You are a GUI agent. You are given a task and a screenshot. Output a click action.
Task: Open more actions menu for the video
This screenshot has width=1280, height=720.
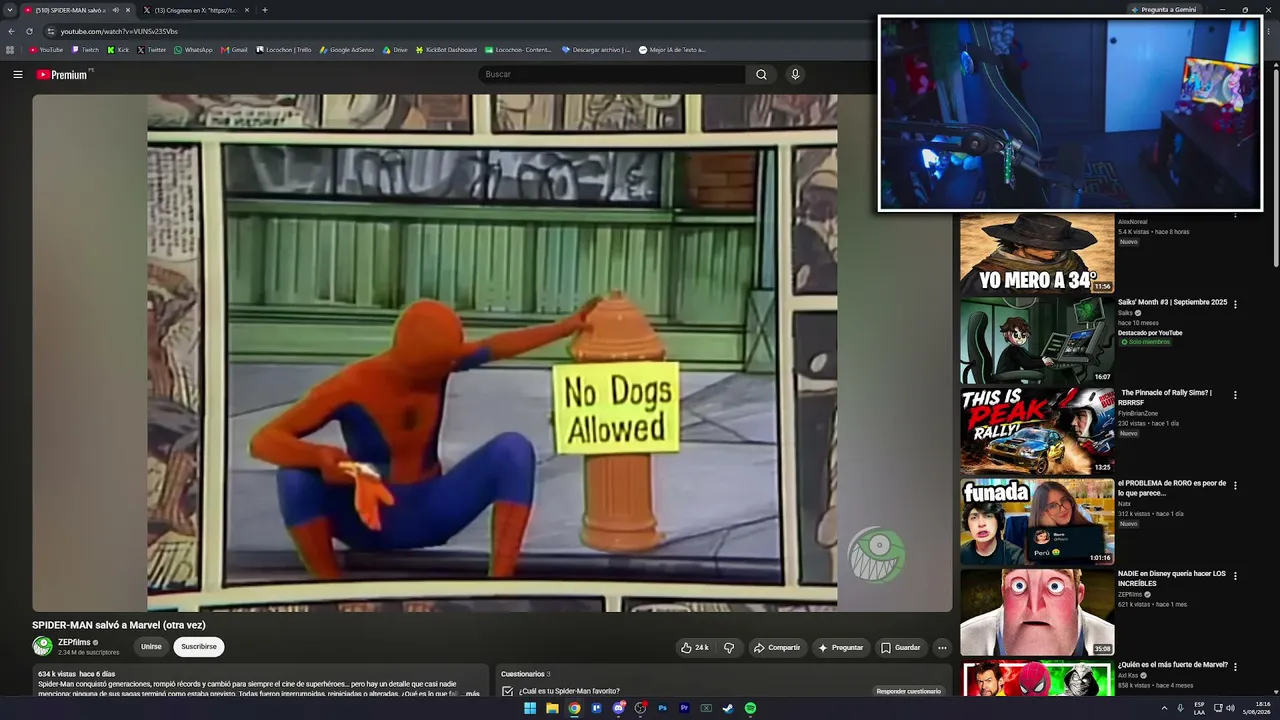pyautogui.click(x=941, y=647)
